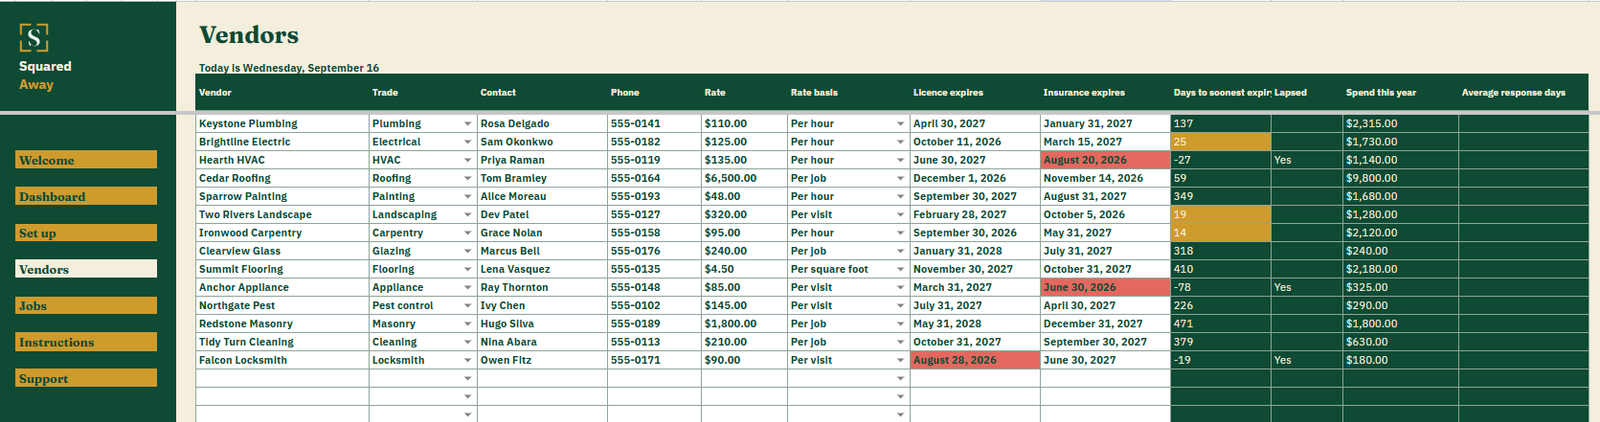Open Trade dropdown for Cedar Roofing
The height and width of the screenshot is (422, 1600).
tap(467, 178)
